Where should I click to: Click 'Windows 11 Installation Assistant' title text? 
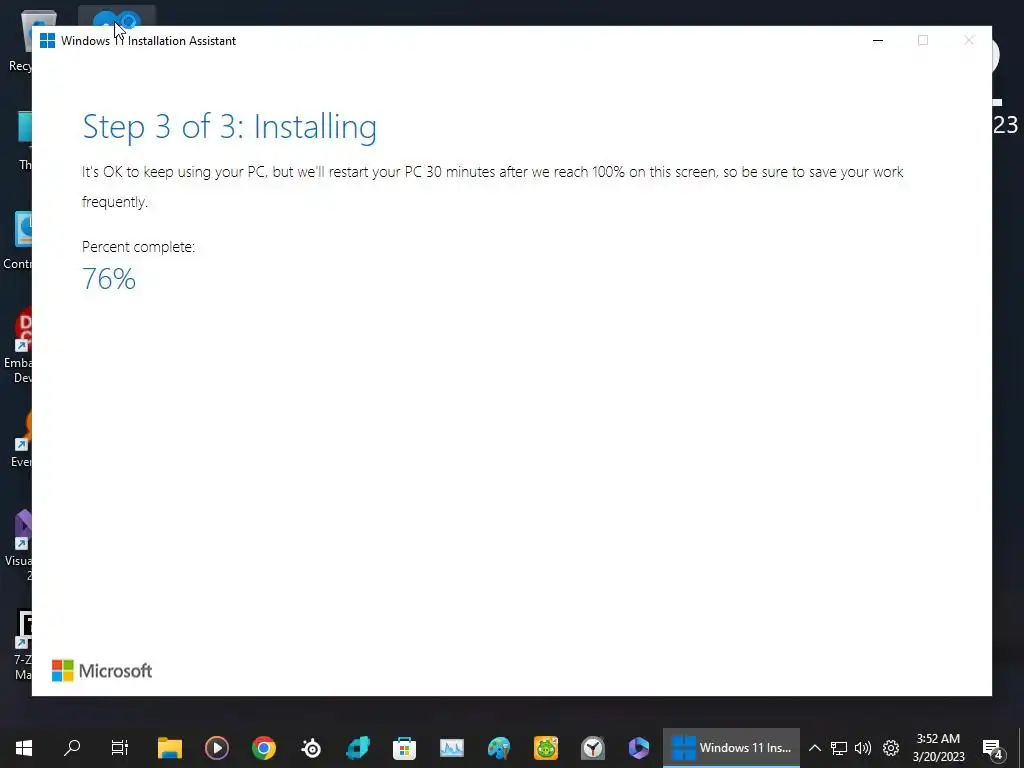(148, 40)
